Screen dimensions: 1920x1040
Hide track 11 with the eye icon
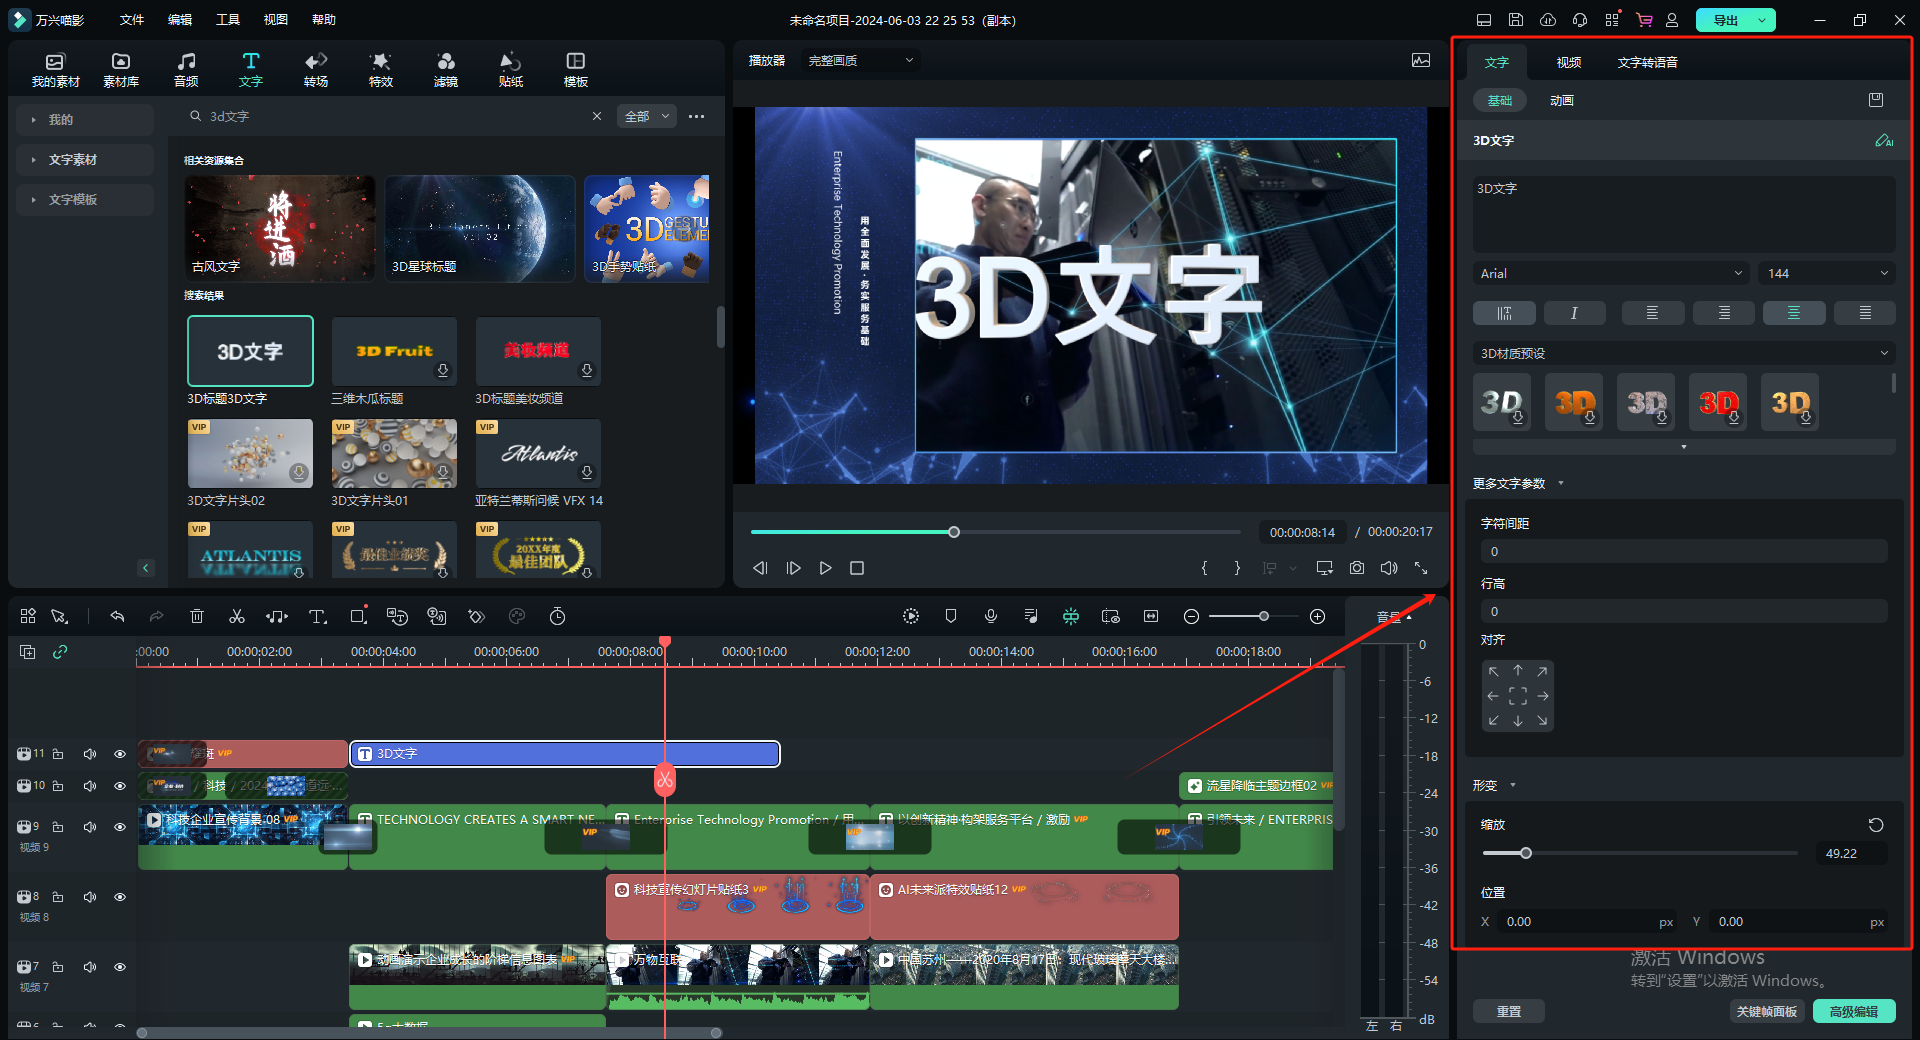120,754
